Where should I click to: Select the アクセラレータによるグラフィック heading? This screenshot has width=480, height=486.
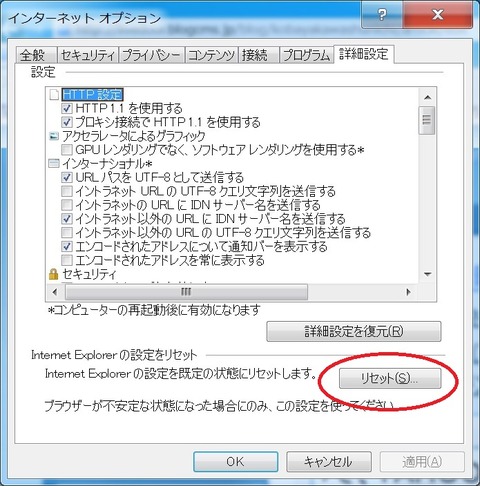(x=134, y=136)
